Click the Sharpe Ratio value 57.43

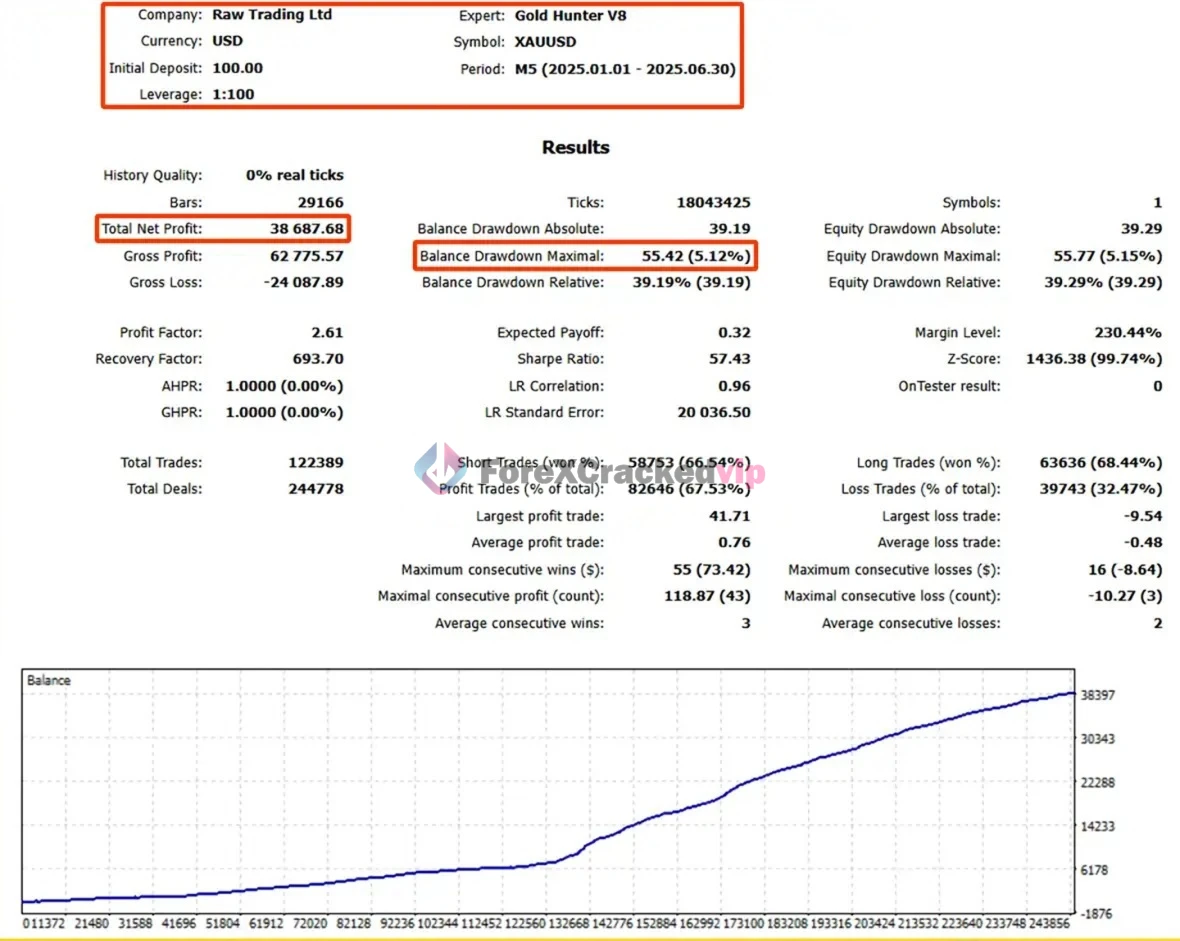[x=730, y=359]
